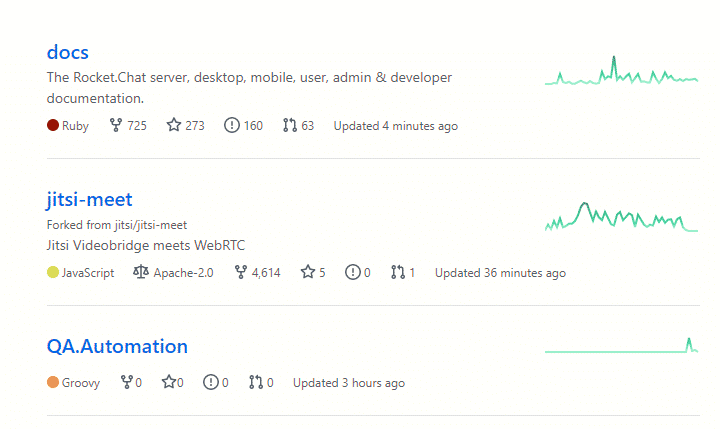
Task: Click the Groovy language color dot
Action: point(53,382)
